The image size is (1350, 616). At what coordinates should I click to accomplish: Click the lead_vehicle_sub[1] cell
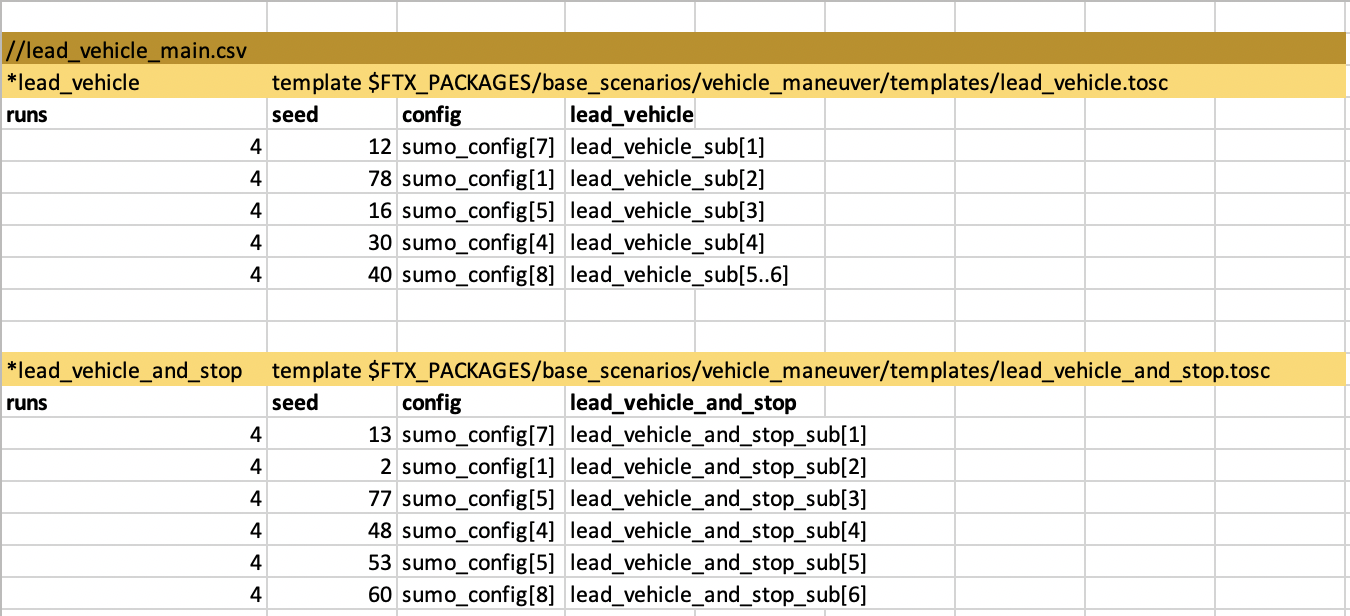coord(667,146)
